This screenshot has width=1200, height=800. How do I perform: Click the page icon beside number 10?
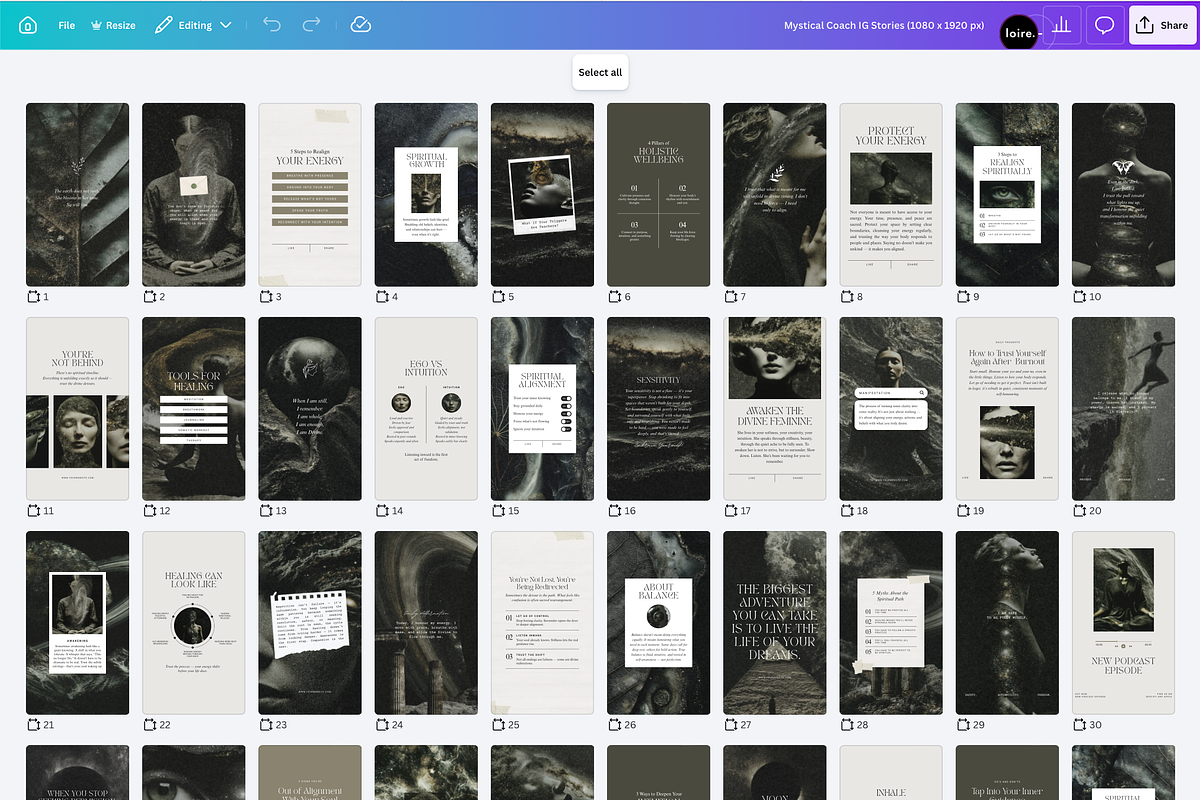[x=1079, y=297]
